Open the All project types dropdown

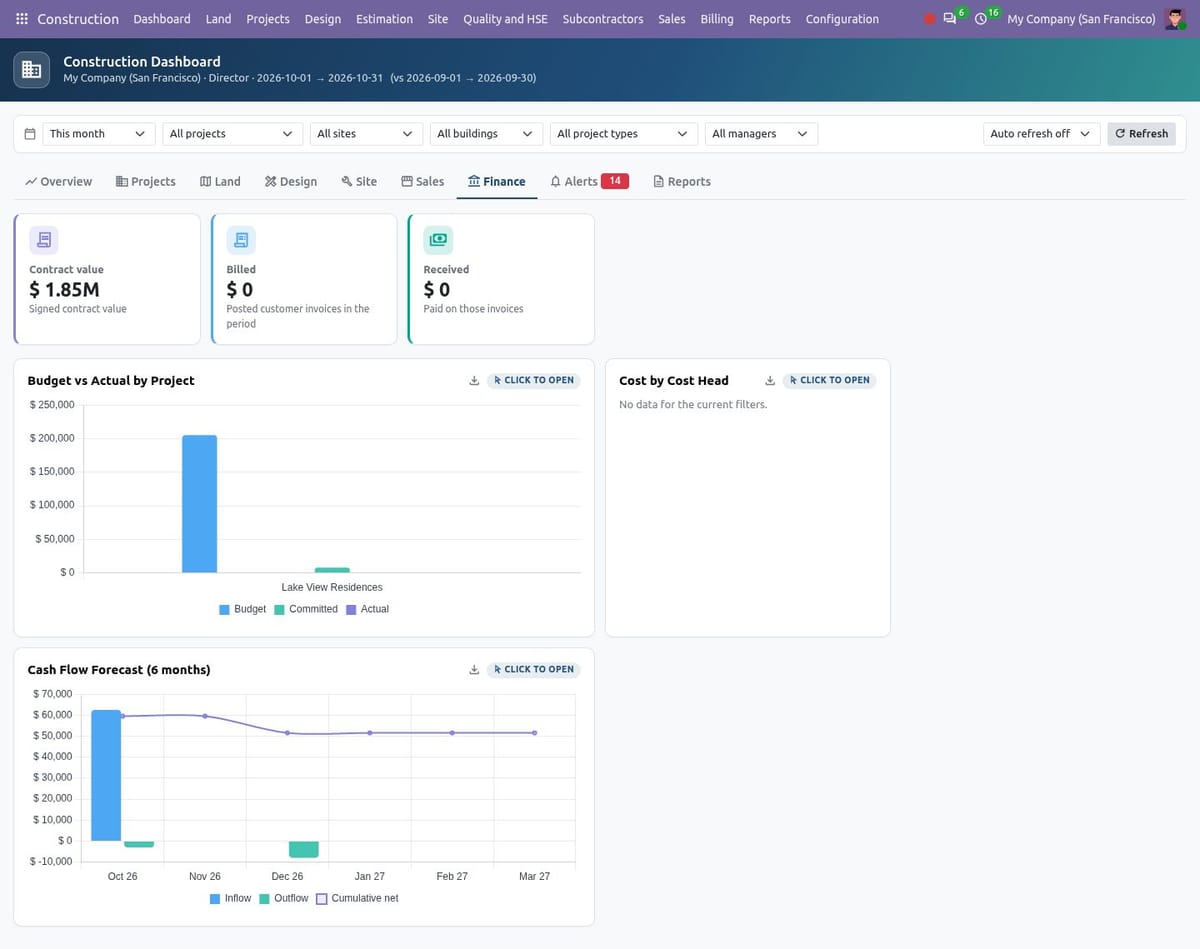624,134
